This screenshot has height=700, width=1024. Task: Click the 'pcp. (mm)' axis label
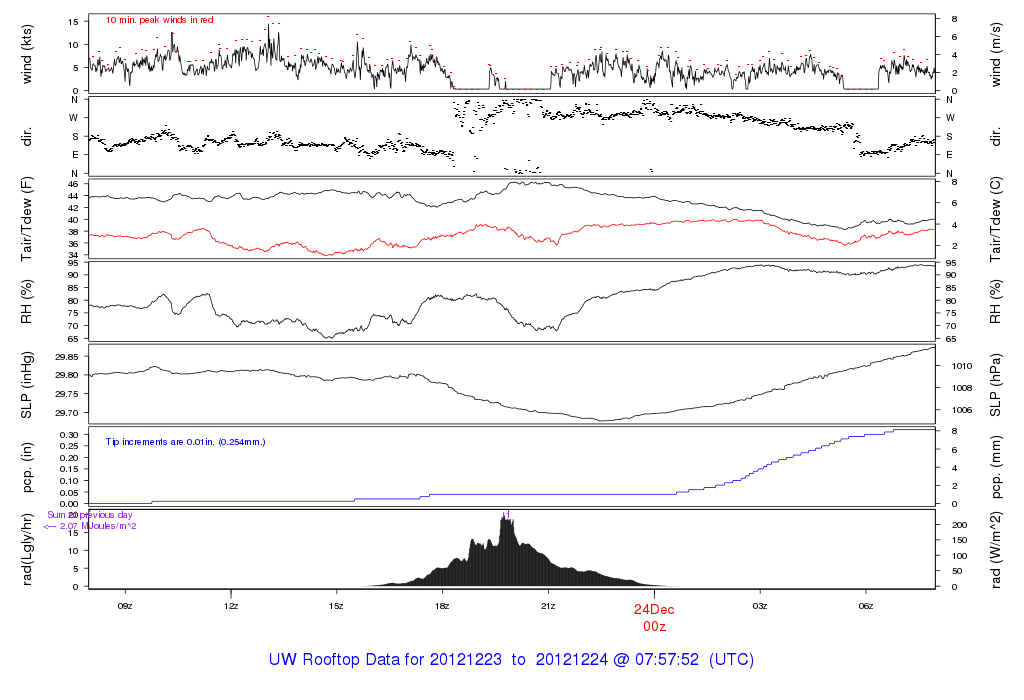pos(995,467)
